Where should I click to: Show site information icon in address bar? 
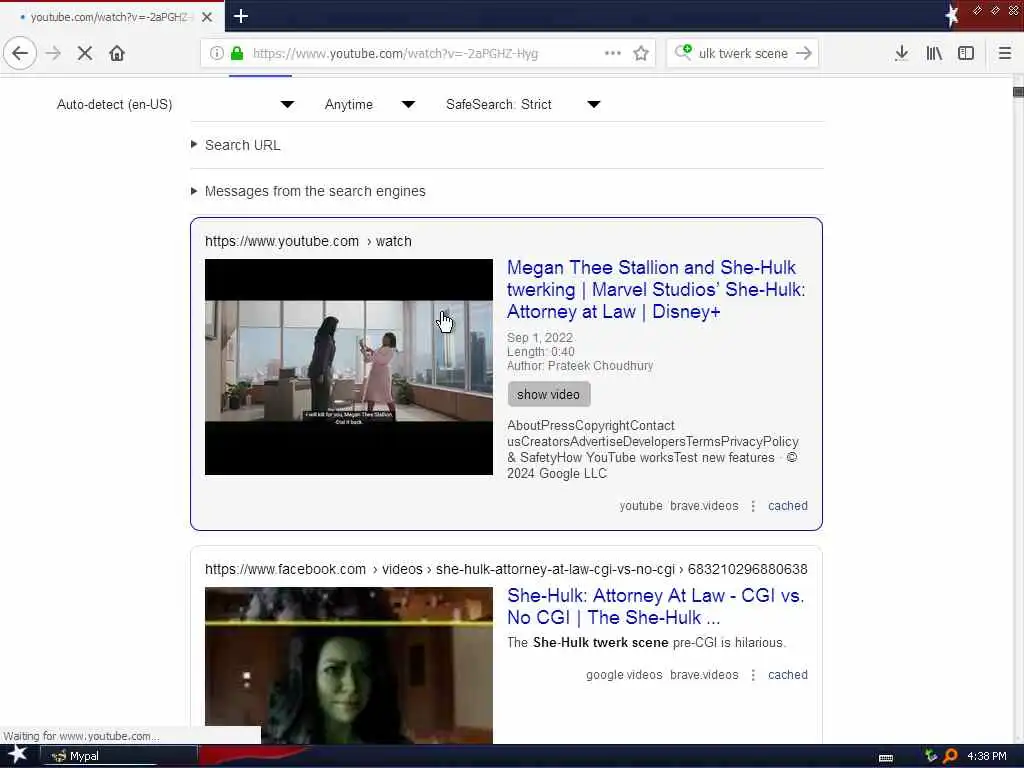[217, 53]
